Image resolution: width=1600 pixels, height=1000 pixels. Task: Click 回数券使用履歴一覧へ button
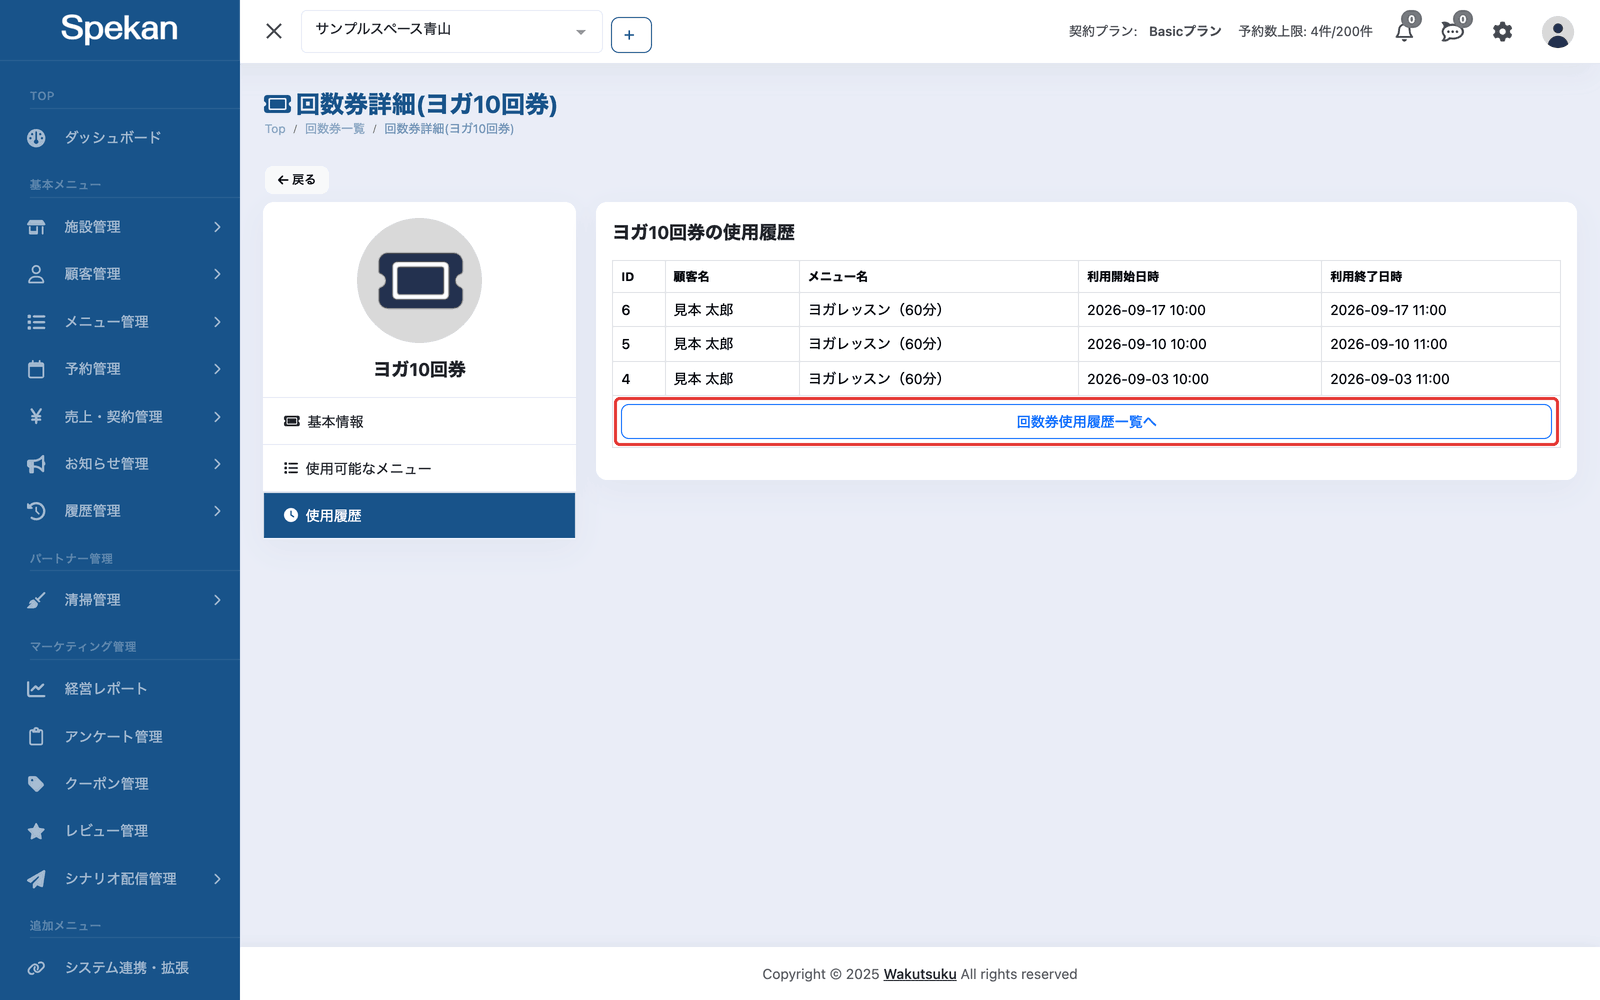point(1086,422)
